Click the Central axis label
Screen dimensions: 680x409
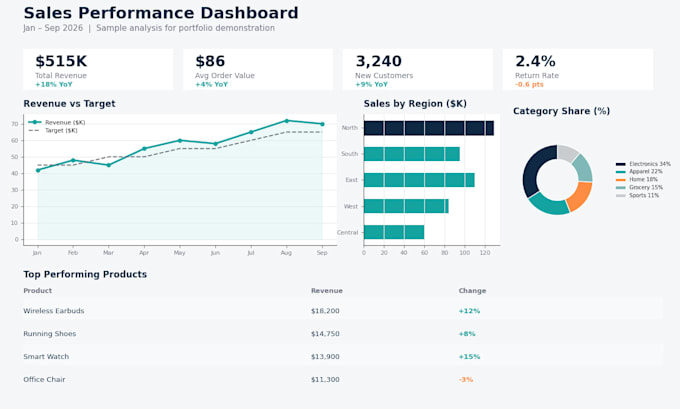pos(347,232)
